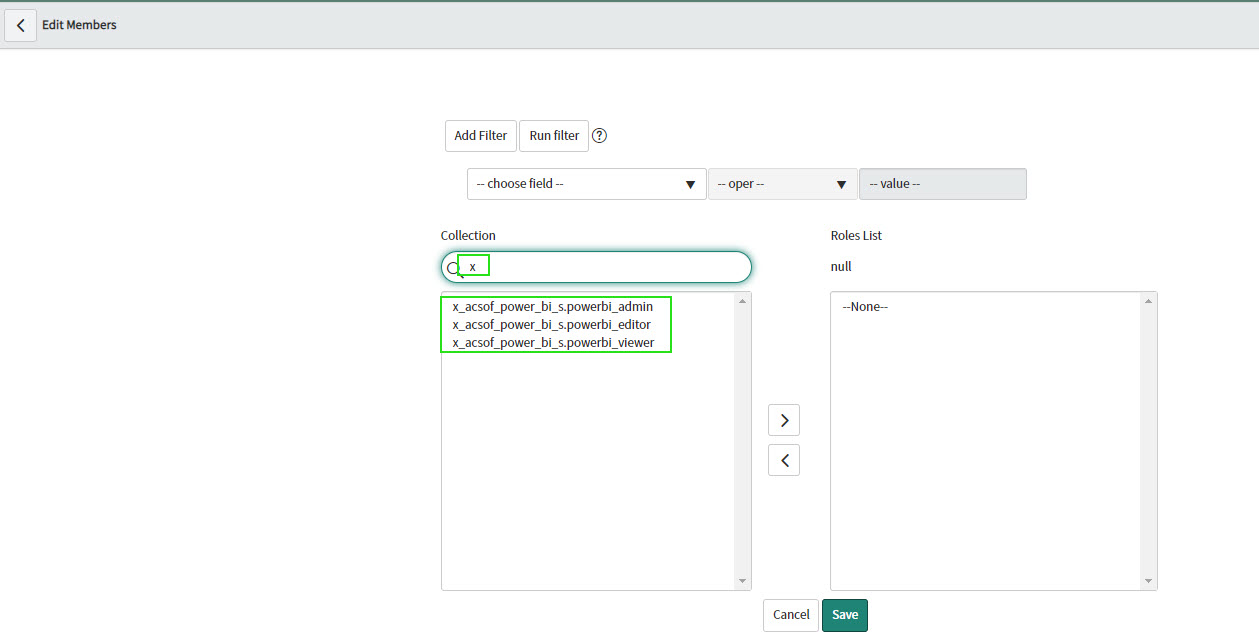Click Roles List scrollbar down arrow
The image size is (1259, 641).
click(x=1148, y=581)
